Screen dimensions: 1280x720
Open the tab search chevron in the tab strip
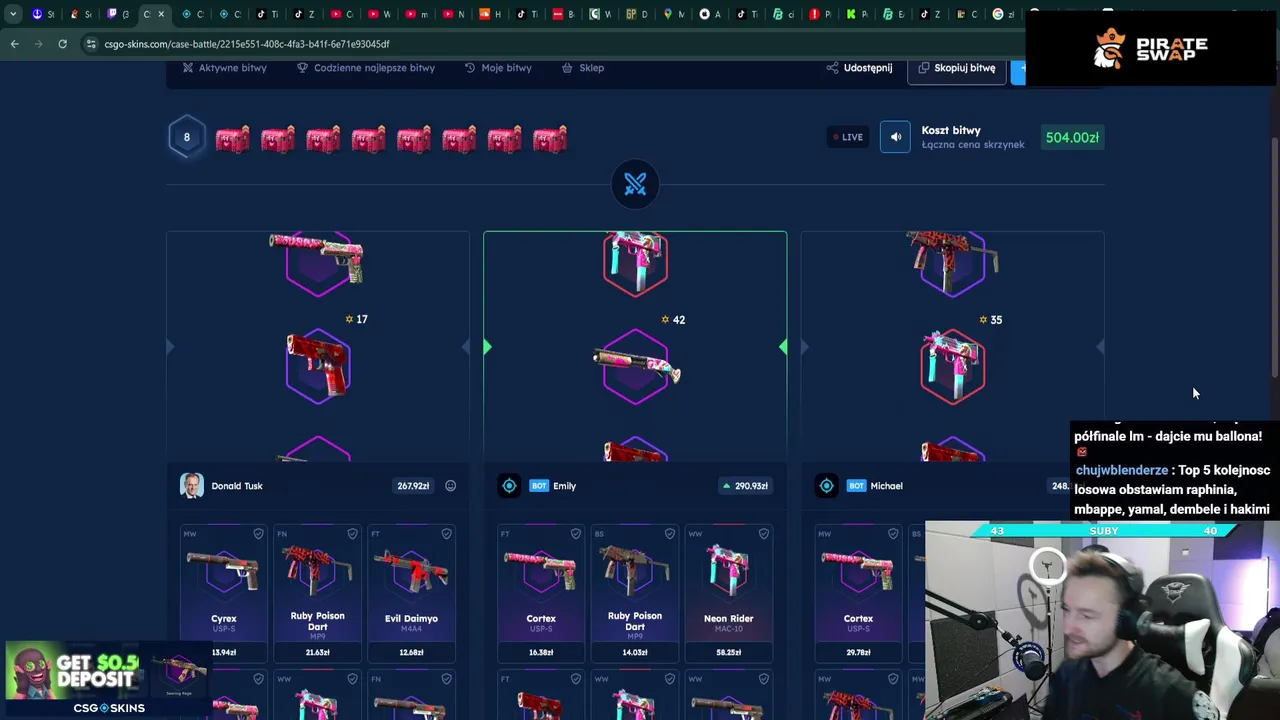point(12,14)
